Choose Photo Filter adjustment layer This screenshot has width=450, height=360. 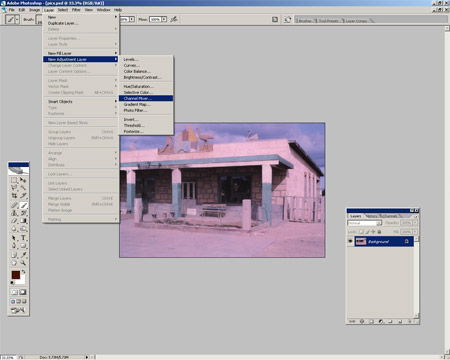pyautogui.click(x=146, y=110)
